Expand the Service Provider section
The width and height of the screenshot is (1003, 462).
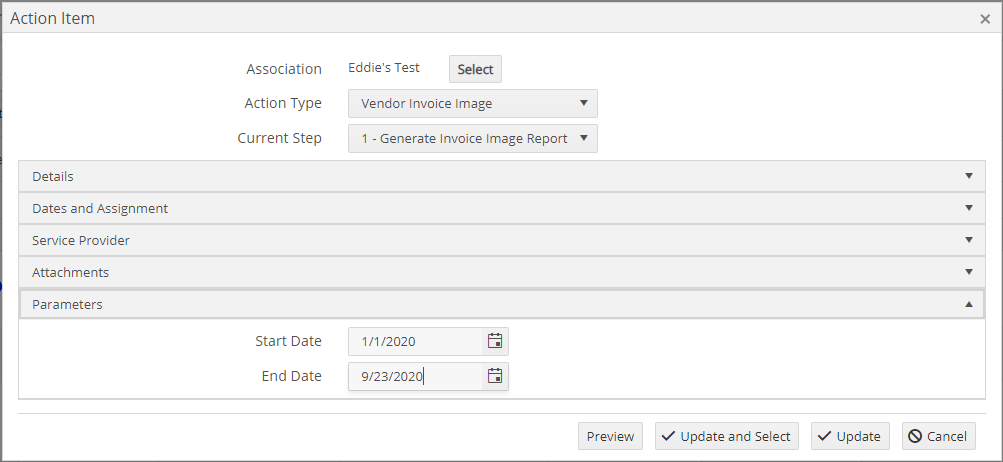coord(502,240)
